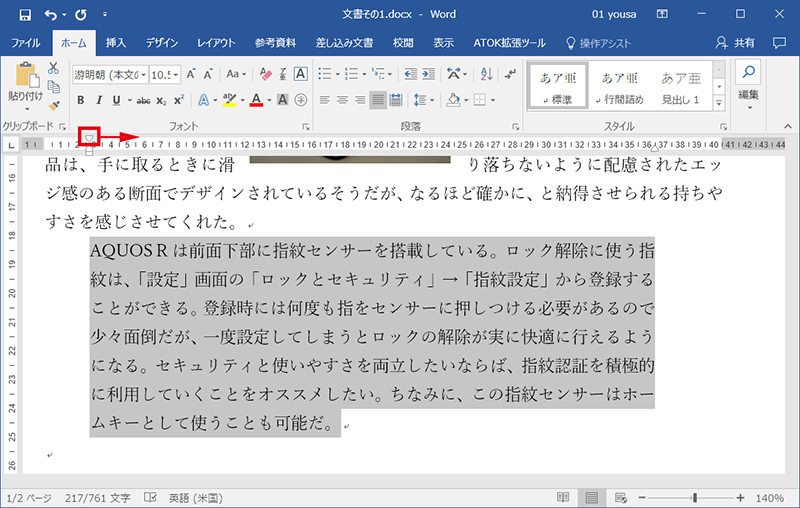Apply the yellow text highlight color

230,100
